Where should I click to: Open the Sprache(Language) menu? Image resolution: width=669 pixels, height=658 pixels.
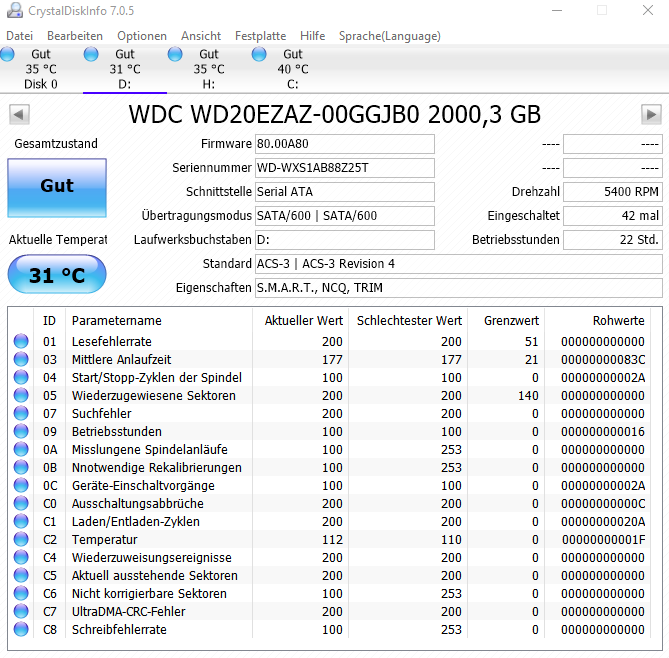point(390,36)
